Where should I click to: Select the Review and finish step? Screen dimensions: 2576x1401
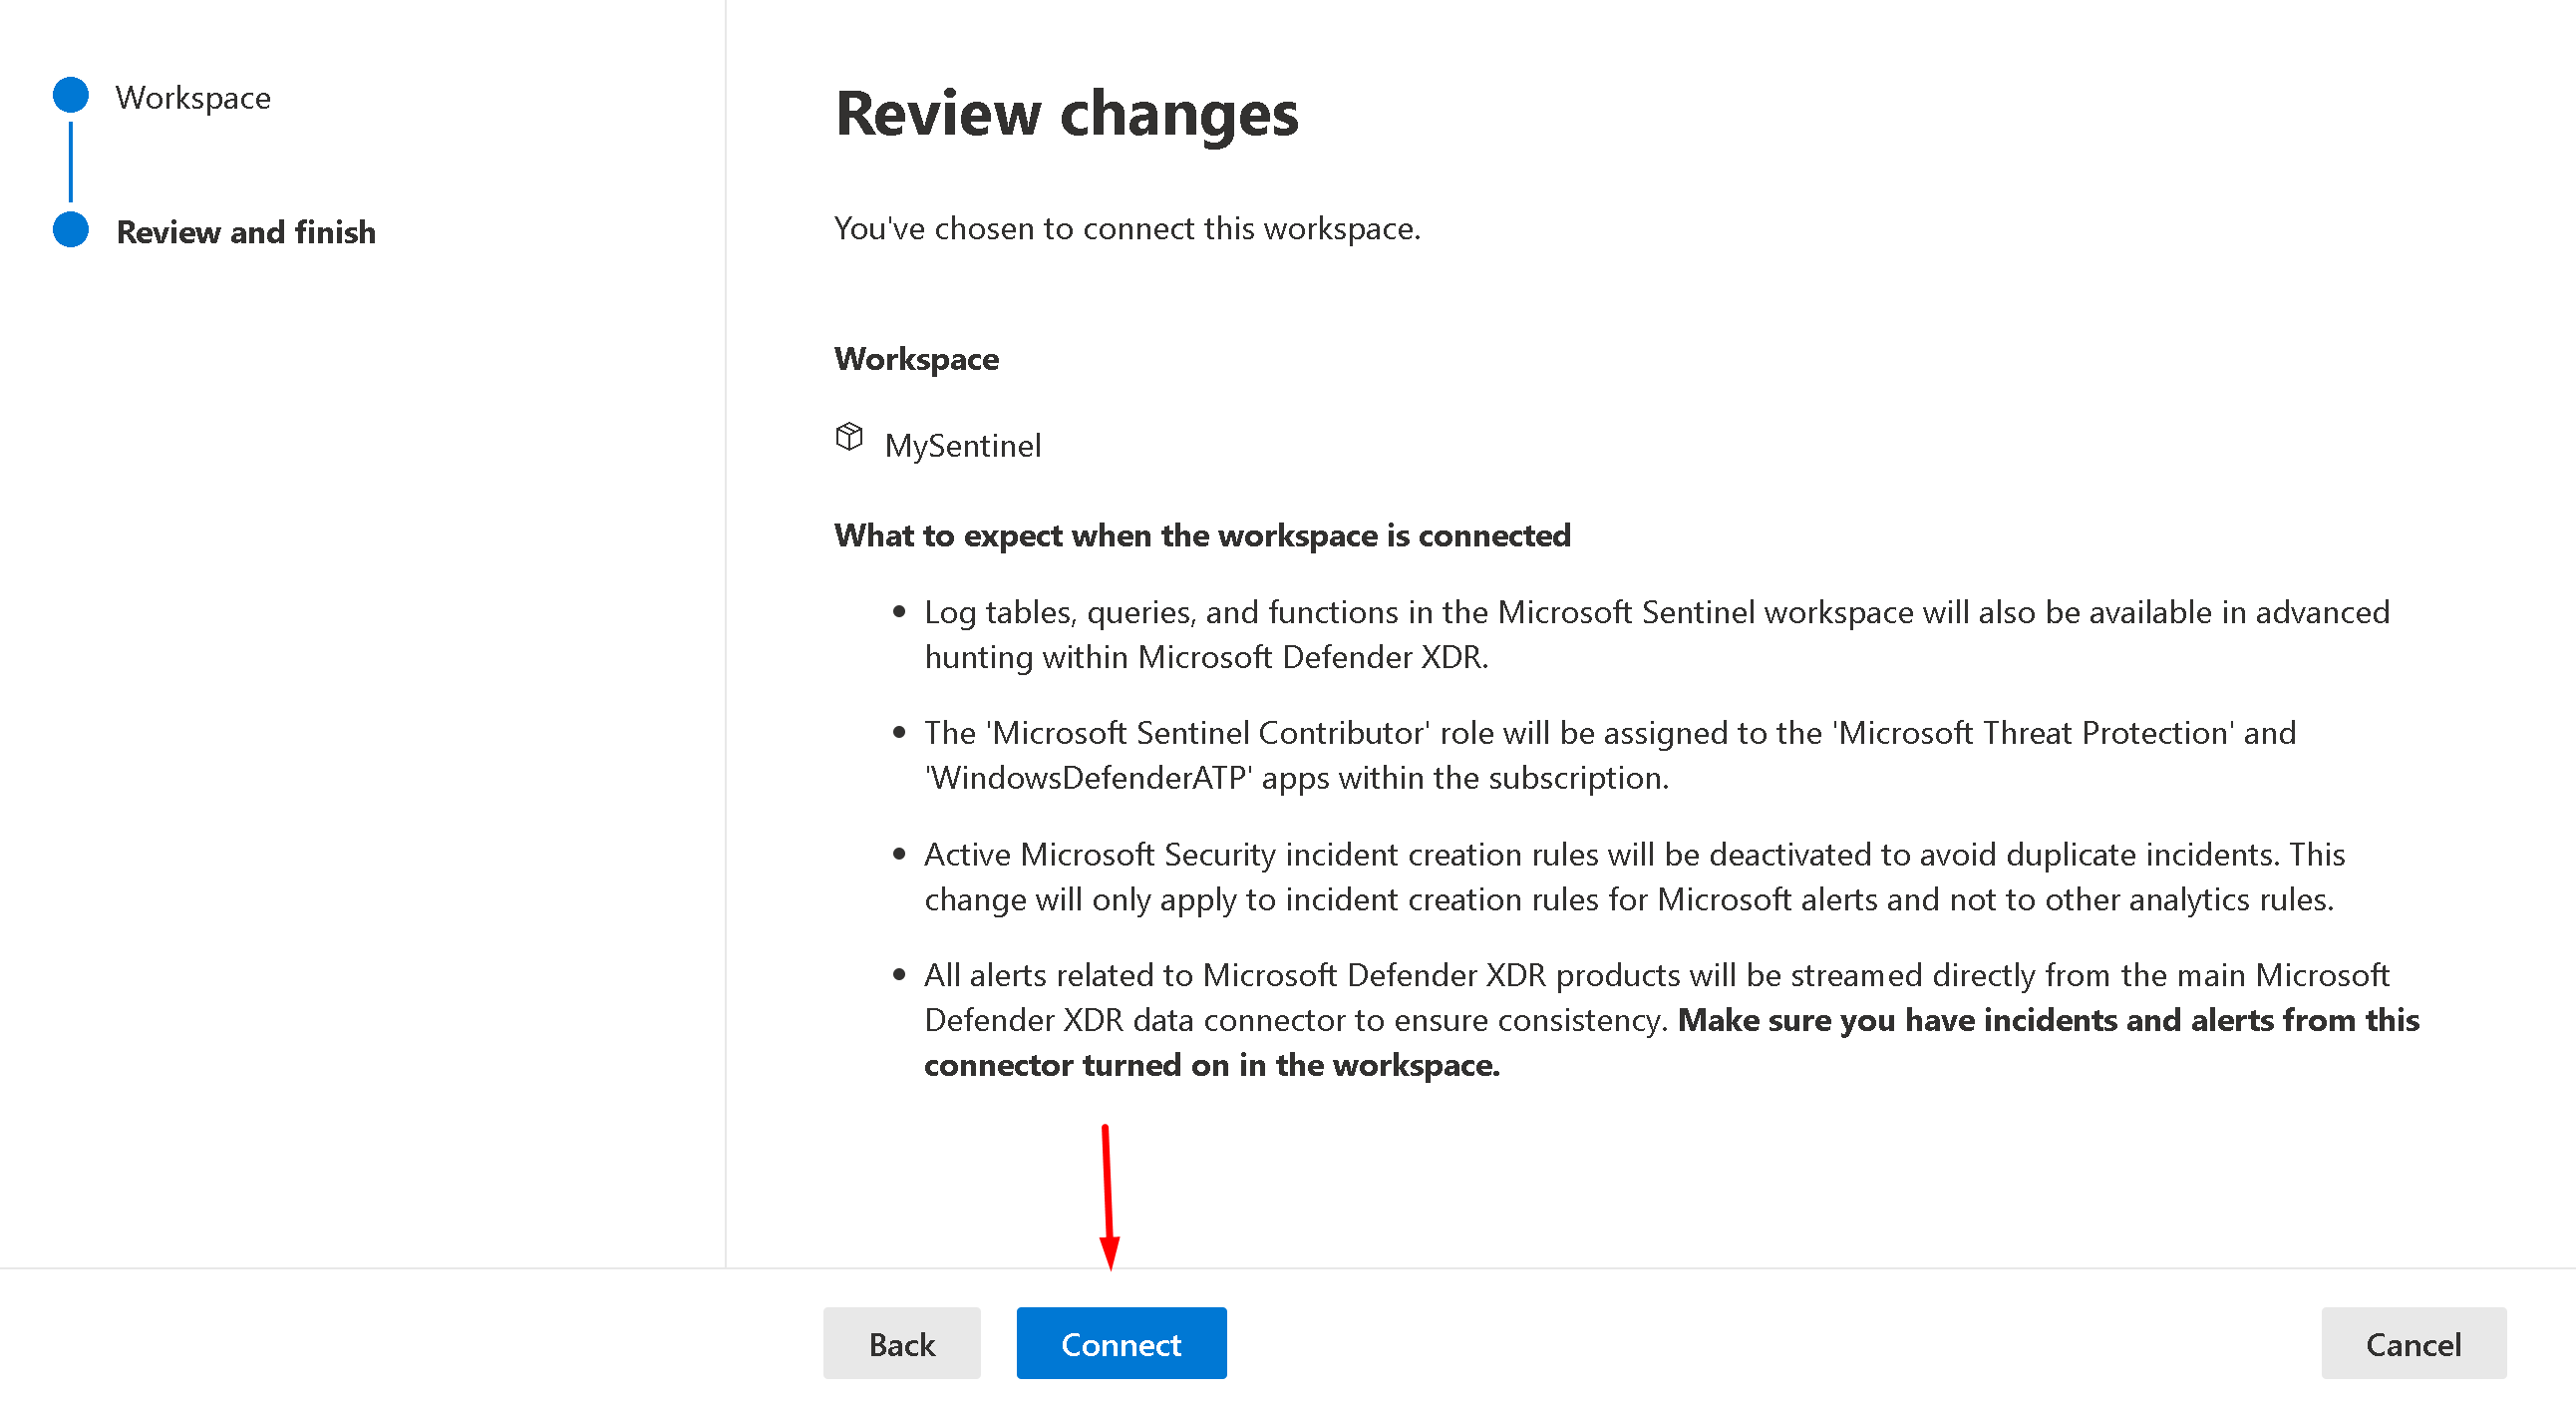pyautogui.click(x=246, y=232)
